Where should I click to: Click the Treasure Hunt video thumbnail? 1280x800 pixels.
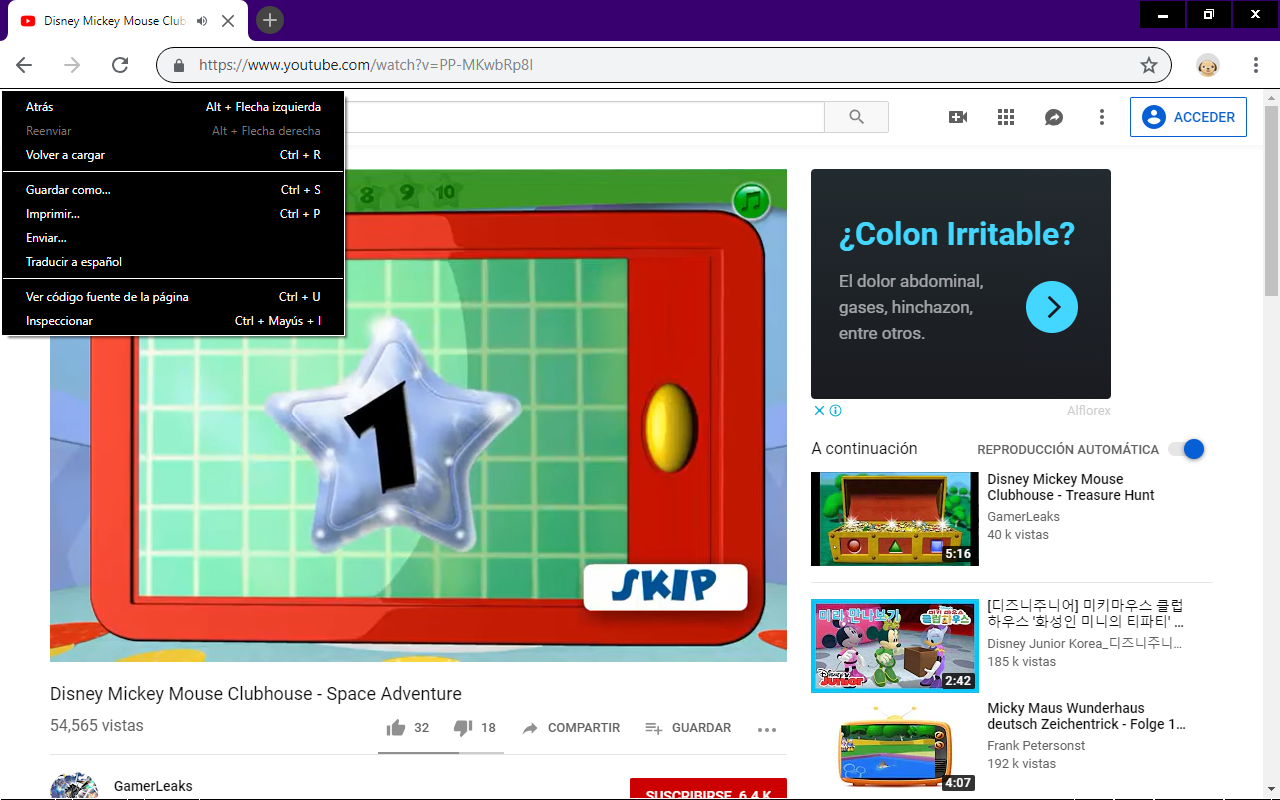coord(895,519)
